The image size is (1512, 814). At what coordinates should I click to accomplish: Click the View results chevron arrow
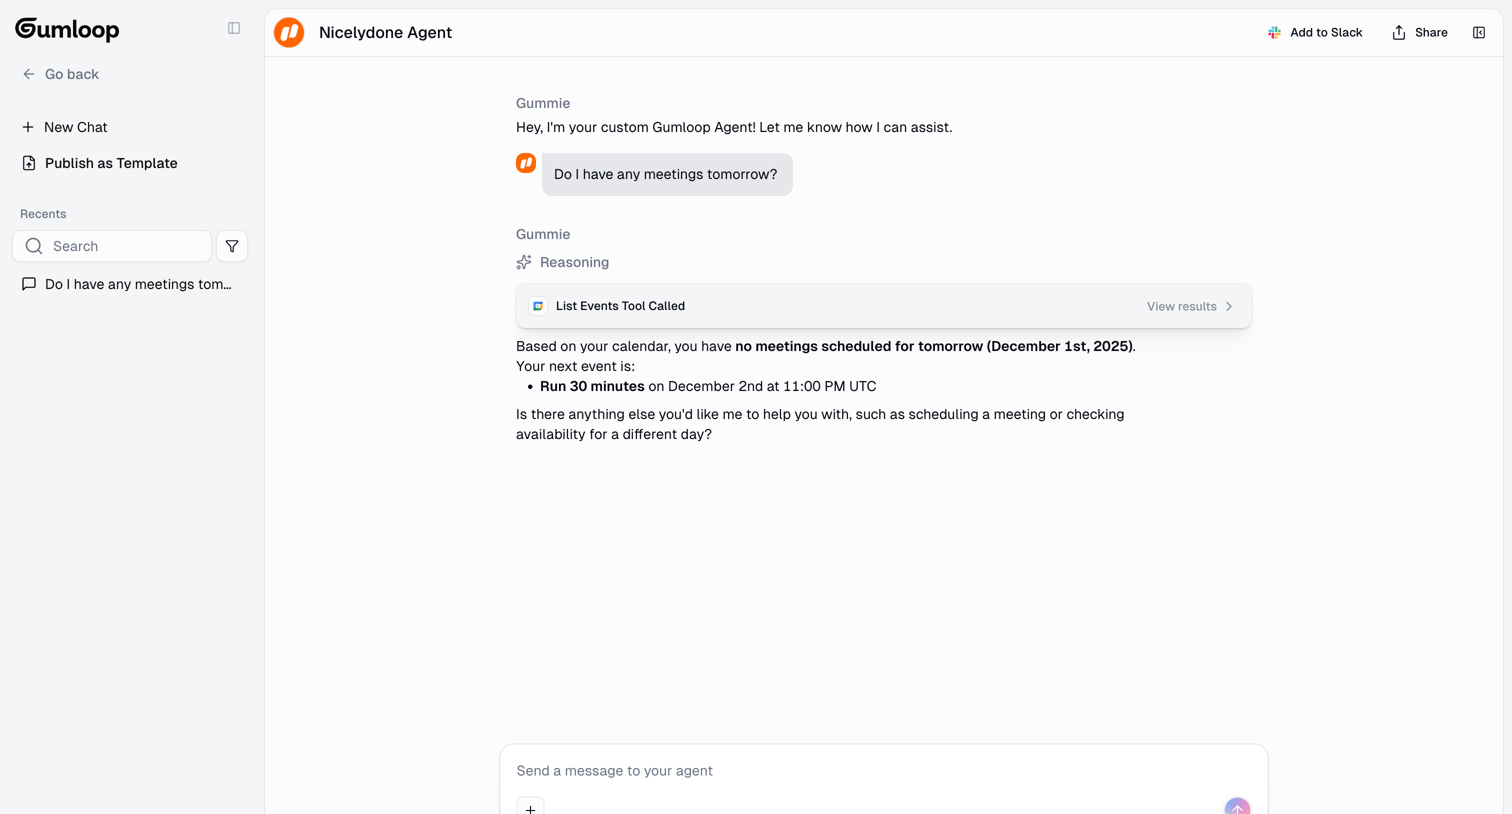click(1229, 307)
